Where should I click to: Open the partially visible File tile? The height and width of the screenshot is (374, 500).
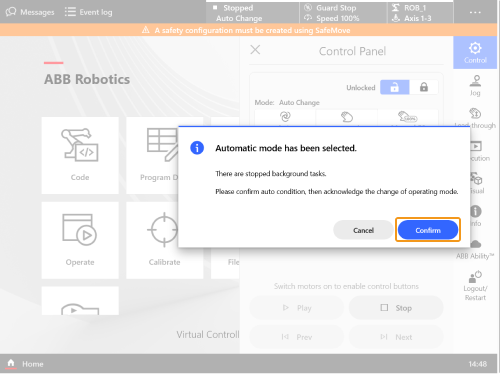click(225, 263)
